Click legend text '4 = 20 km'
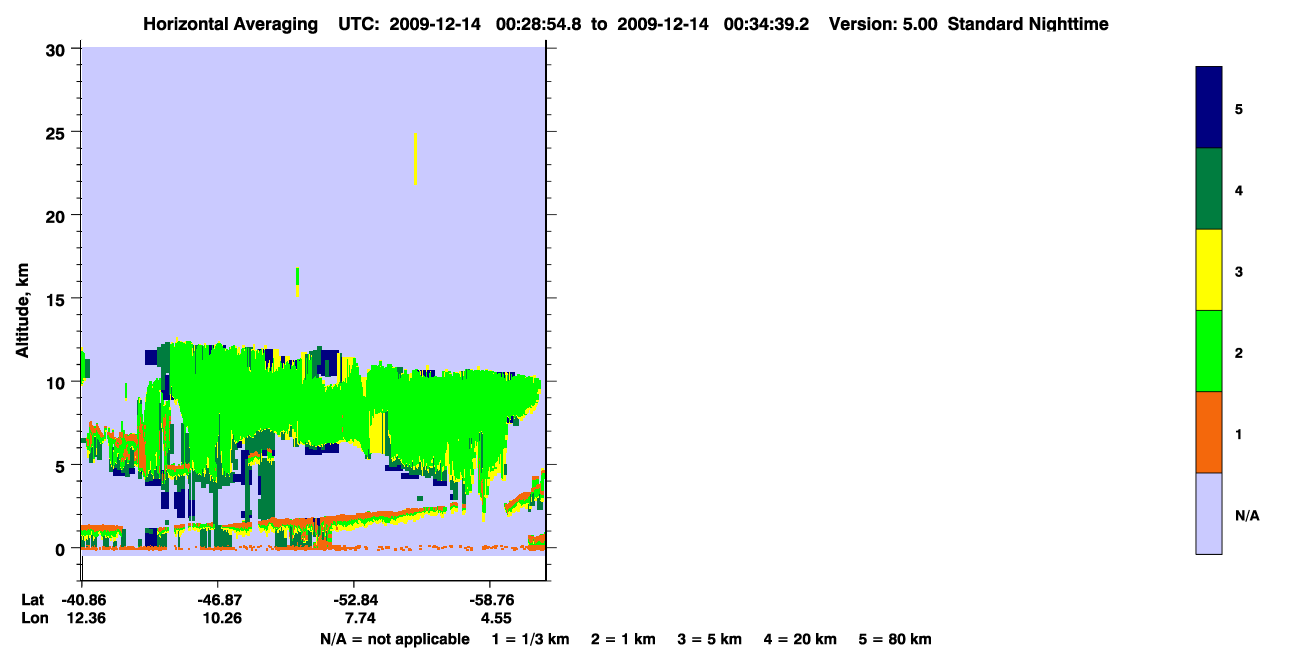Viewport: 1300px width, 667px height. (x=801, y=639)
